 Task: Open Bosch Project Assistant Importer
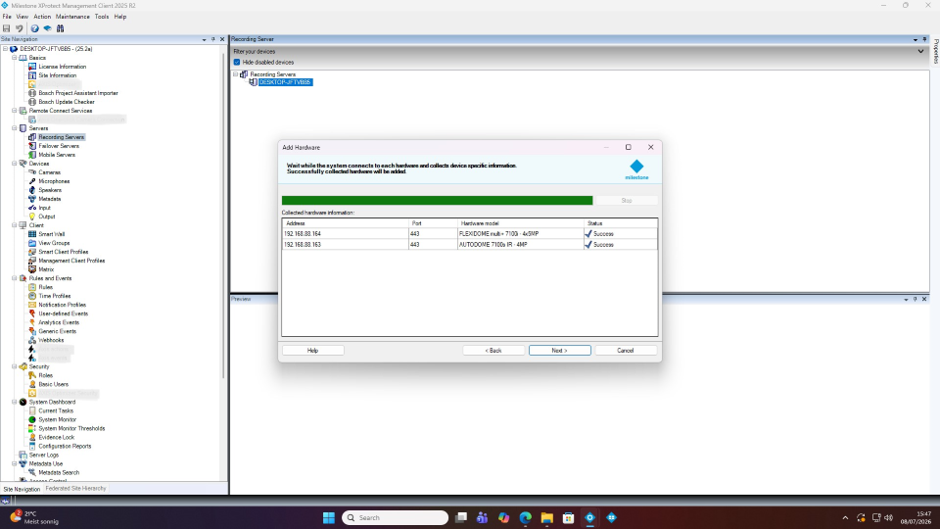(x=78, y=93)
